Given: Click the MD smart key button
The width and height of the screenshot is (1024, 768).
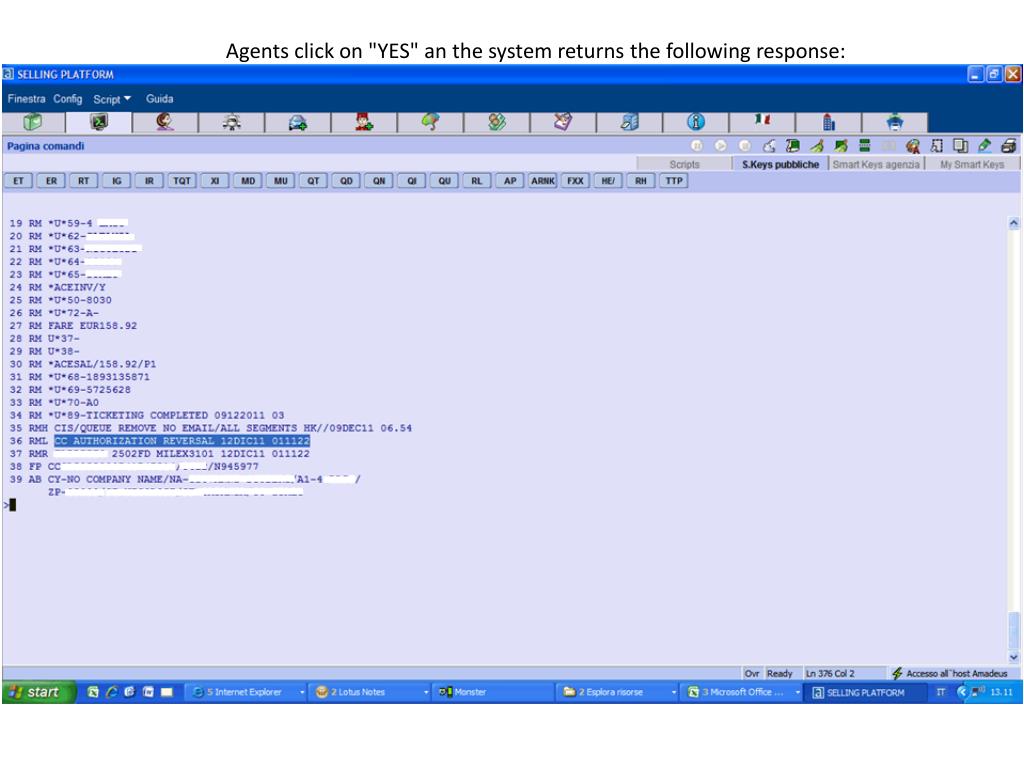Looking at the screenshot, I should click(x=248, y=181).
